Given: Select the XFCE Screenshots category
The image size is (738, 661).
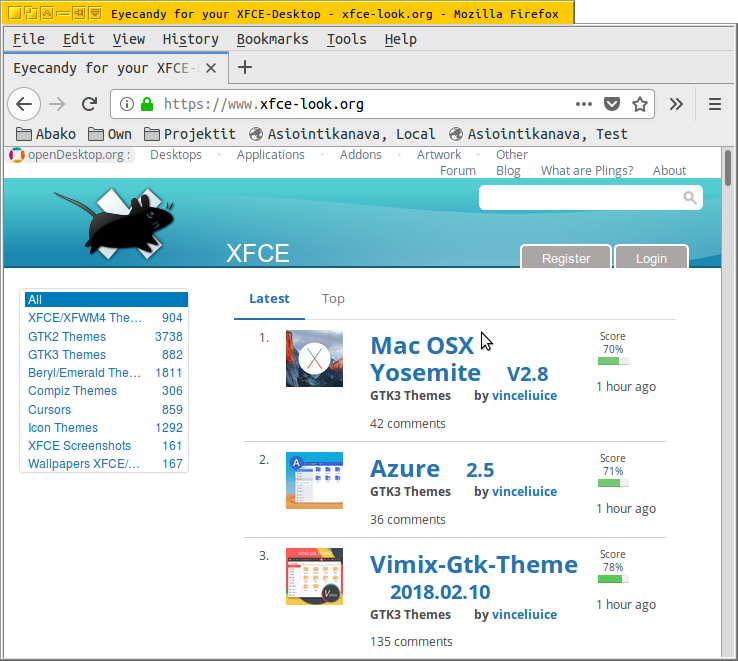Looking at the screenshot, I should click(x=105, y=445).
